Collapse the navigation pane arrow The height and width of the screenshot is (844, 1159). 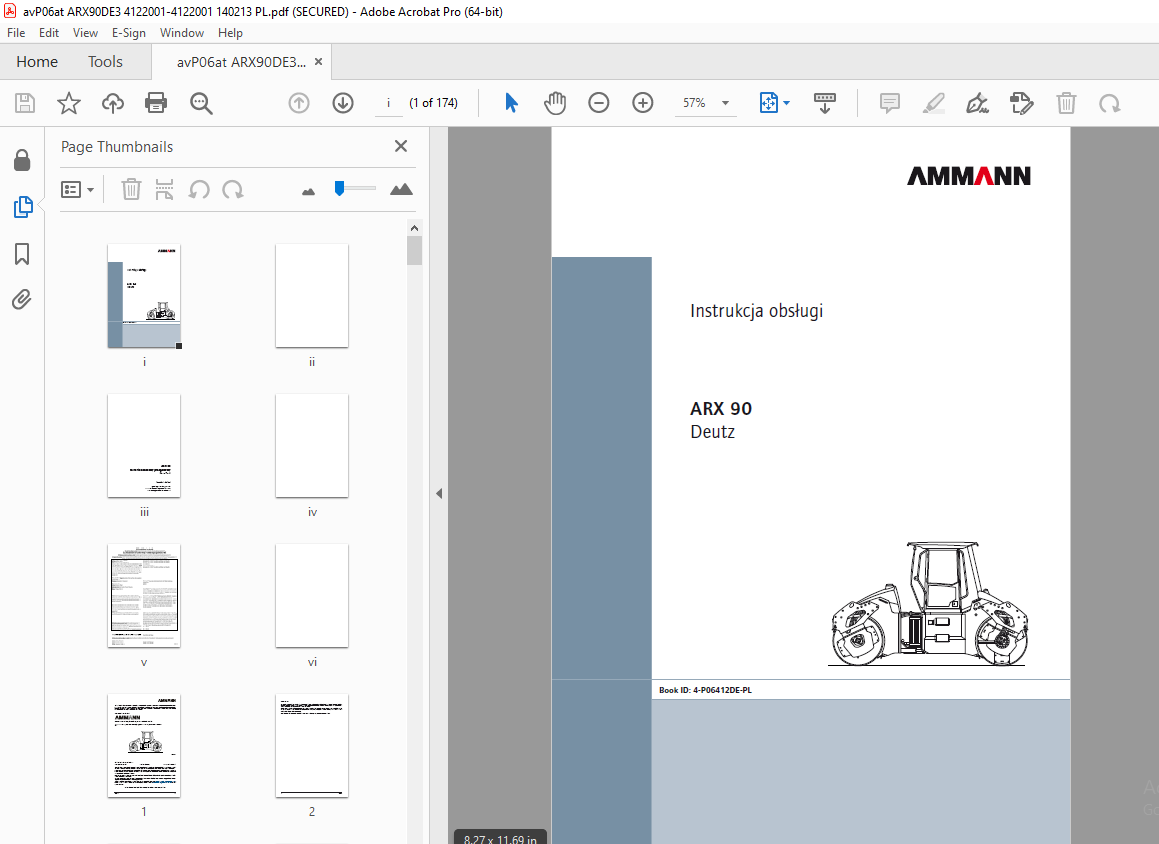439,493
